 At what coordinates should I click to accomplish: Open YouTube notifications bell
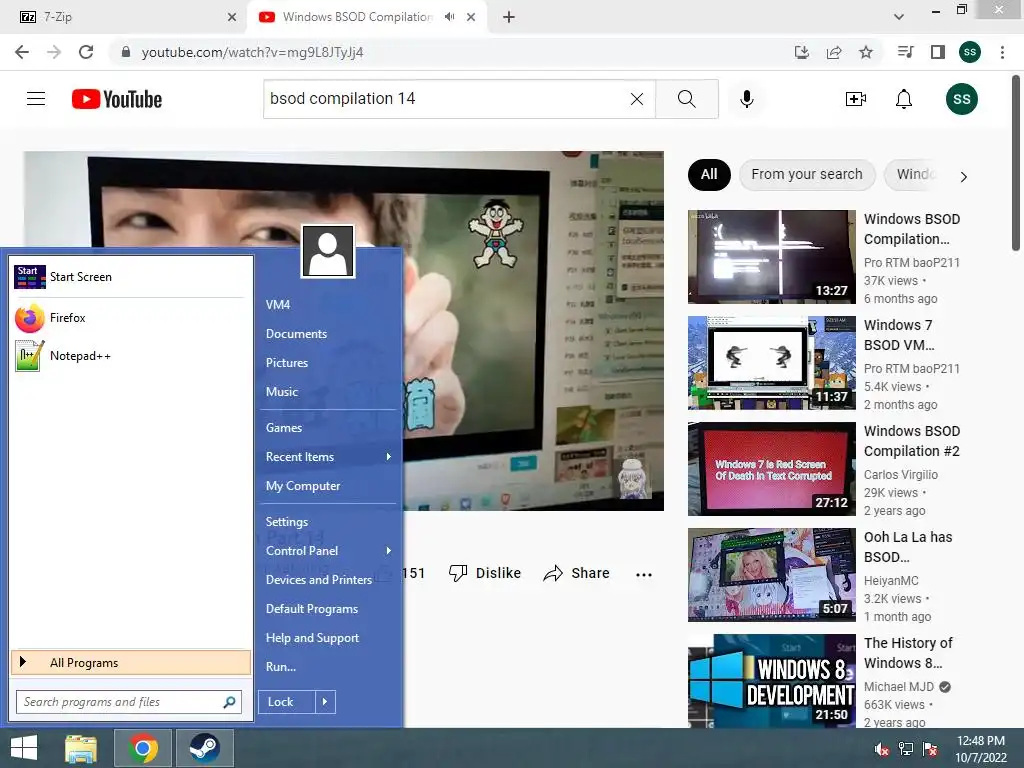click(904, 99)
